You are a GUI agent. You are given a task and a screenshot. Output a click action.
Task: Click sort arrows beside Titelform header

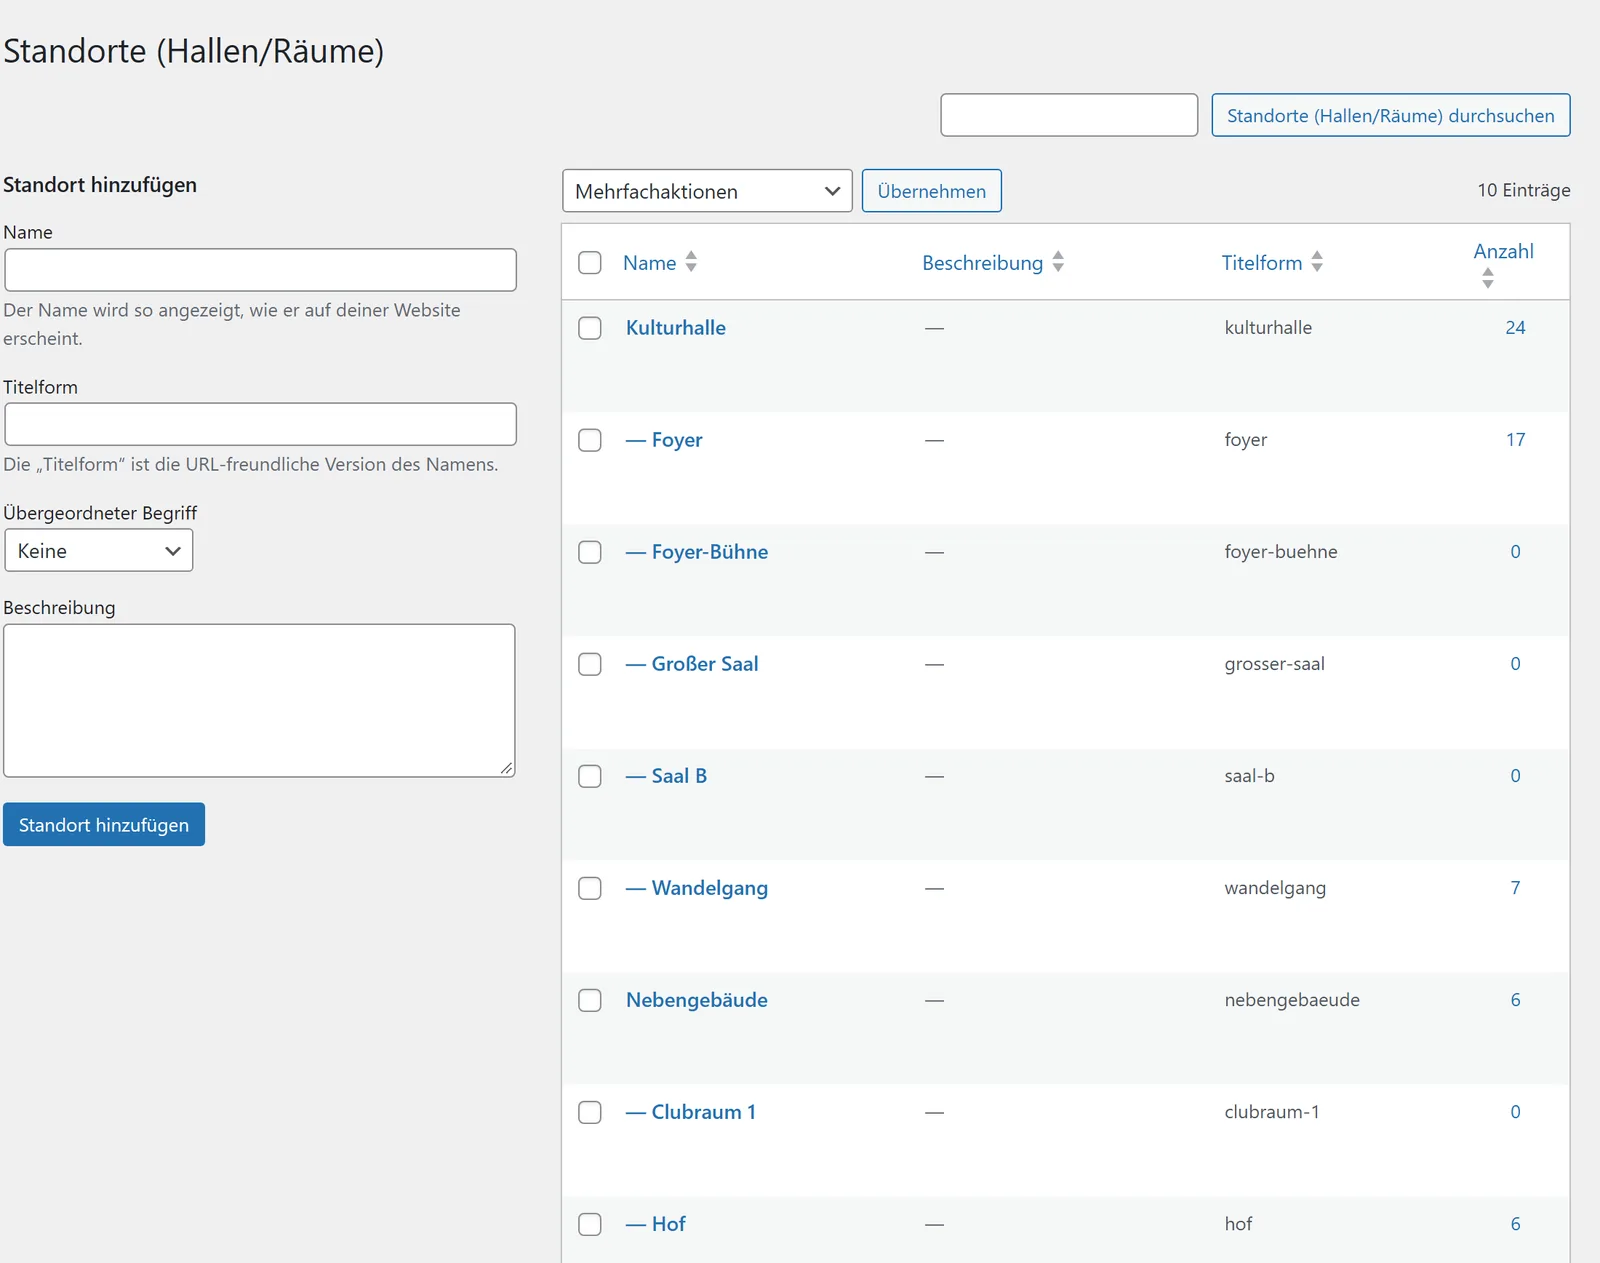1317,262
